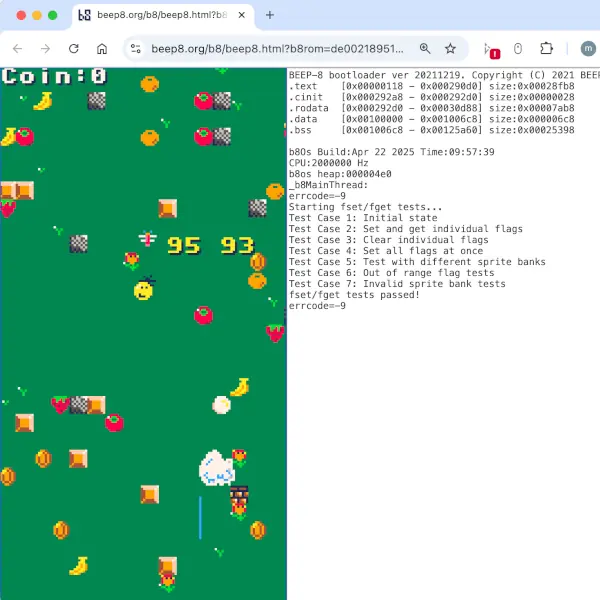This screenshot has height=600, width=600.
Task: Click the white egg sprite
Action: 222,404
